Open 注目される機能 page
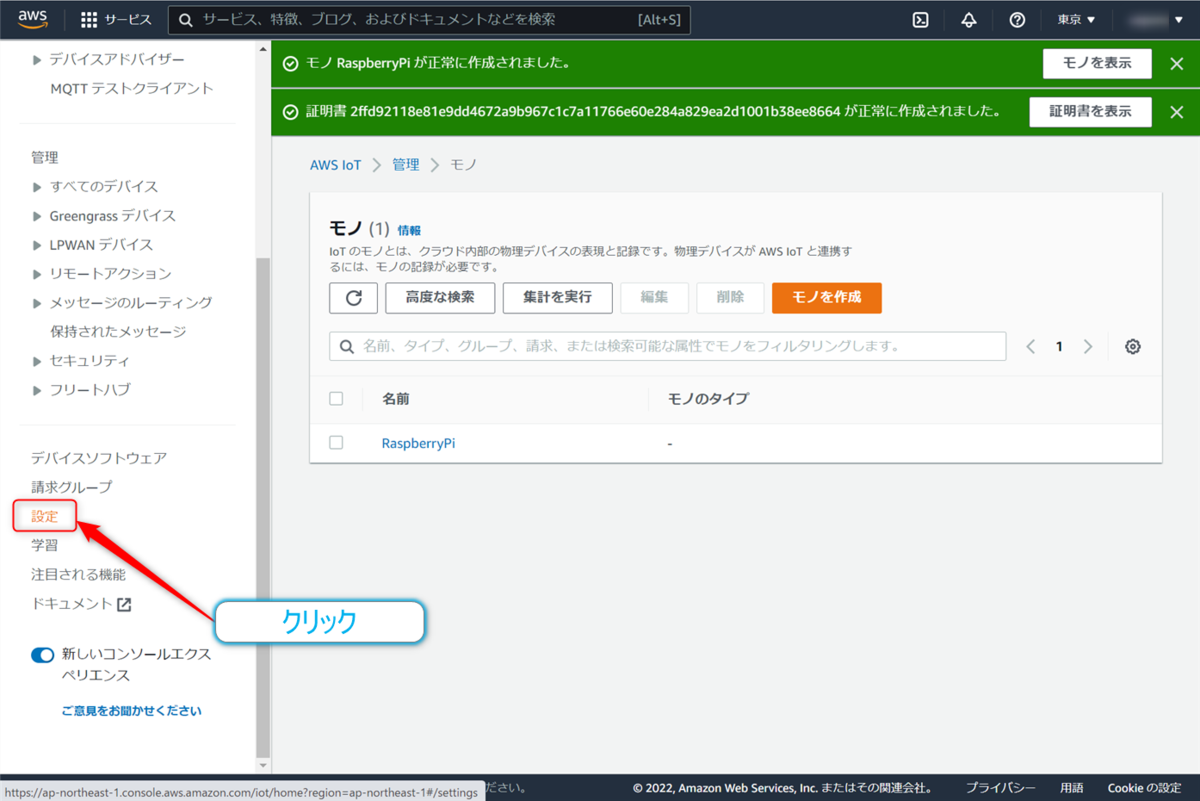Screen dimensions: 1200x801 point(79,574)
